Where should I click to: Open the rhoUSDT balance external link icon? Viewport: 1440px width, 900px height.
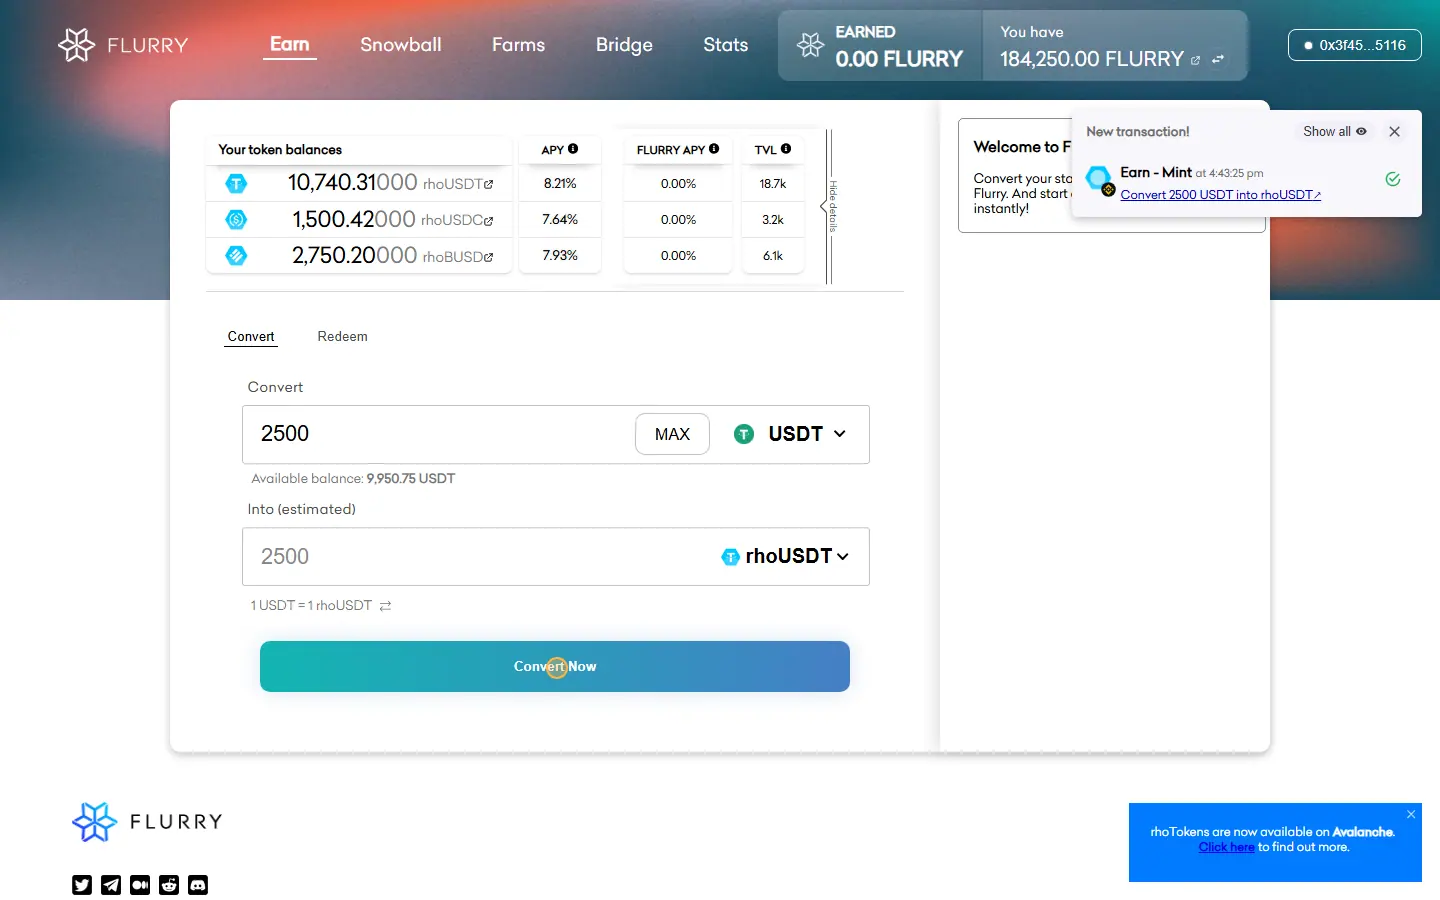point(489,184)
